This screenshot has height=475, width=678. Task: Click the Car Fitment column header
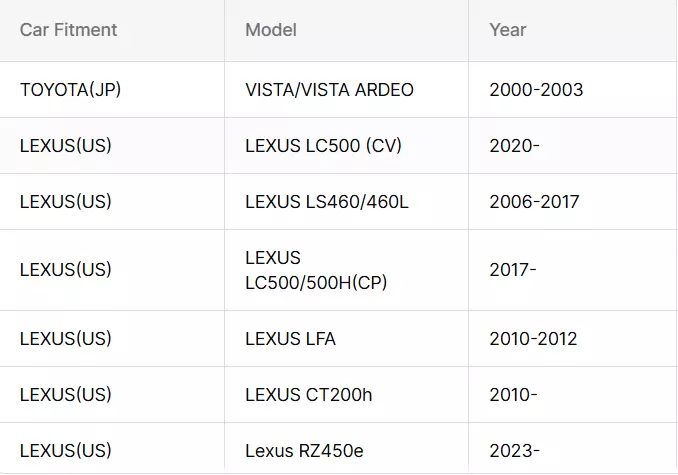coord(69,30)
